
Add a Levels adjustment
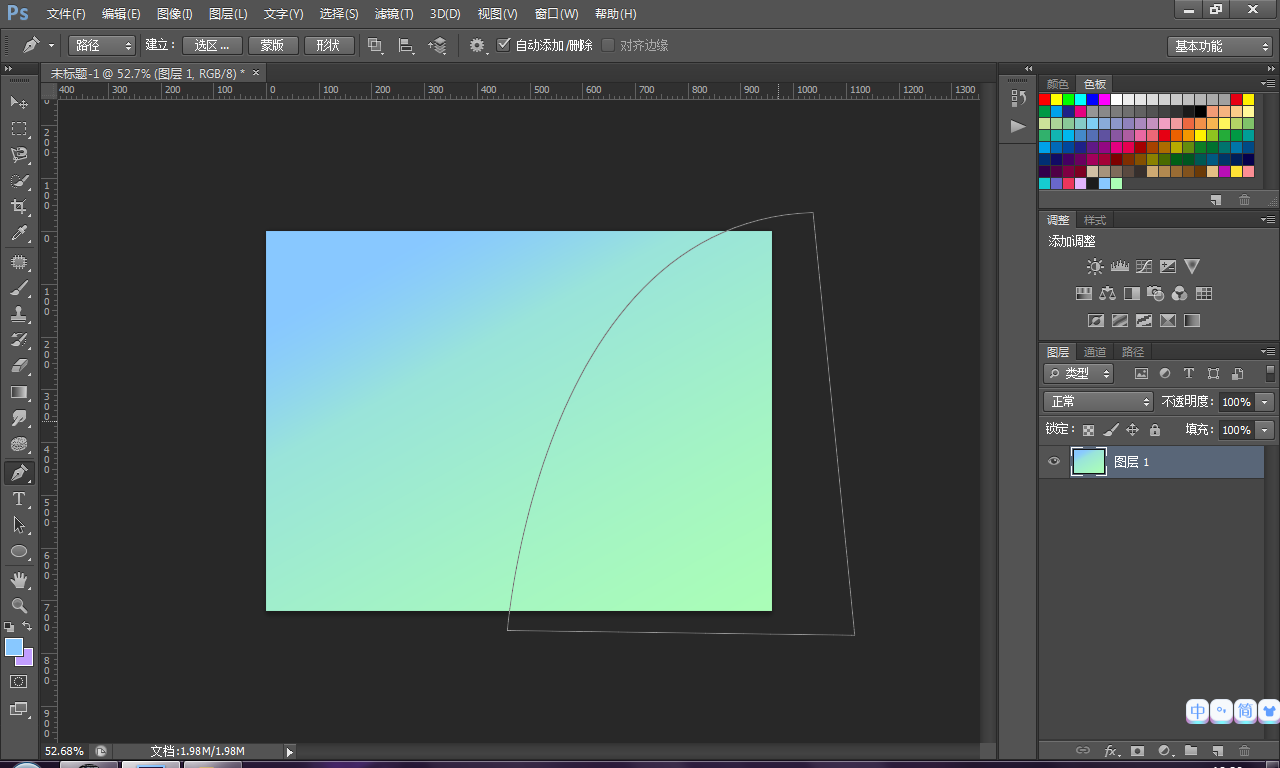pos(1119,267)
